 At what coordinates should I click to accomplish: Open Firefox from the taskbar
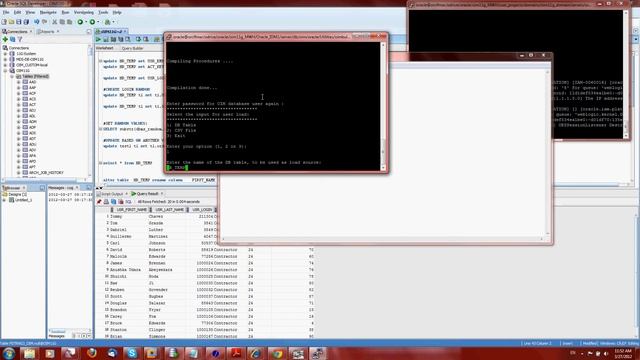coord(91,353)
